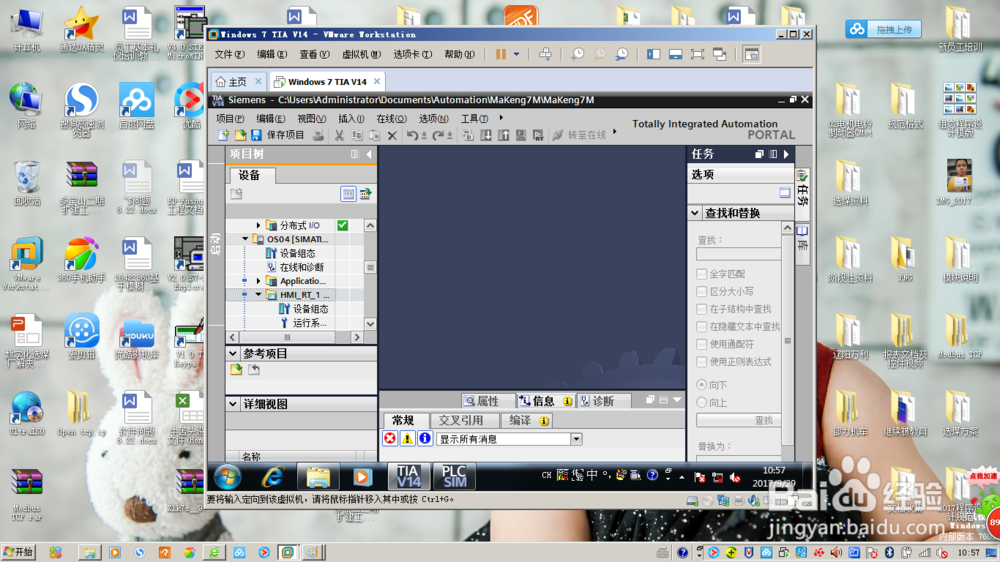The width and height of the screenshot is (1000, 562).
Task: Select 向上 search direction radio
Action: click(702, 403)
